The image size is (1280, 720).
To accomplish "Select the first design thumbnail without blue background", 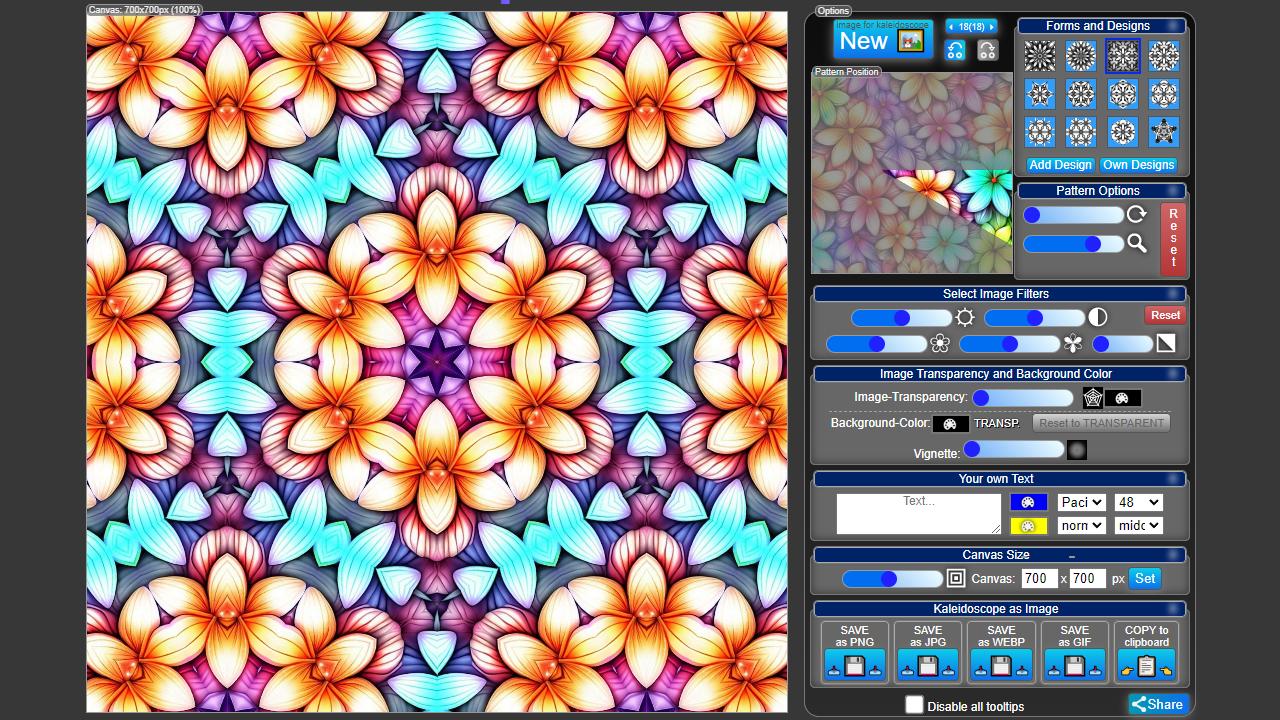I will click(1040, 56).
